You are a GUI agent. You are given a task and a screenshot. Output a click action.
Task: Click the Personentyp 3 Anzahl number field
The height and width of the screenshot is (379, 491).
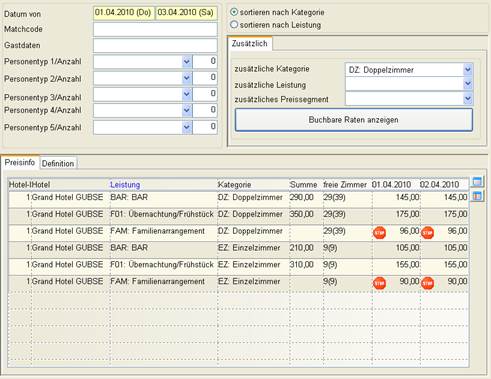pyautogui.click(x=205, y=94)
